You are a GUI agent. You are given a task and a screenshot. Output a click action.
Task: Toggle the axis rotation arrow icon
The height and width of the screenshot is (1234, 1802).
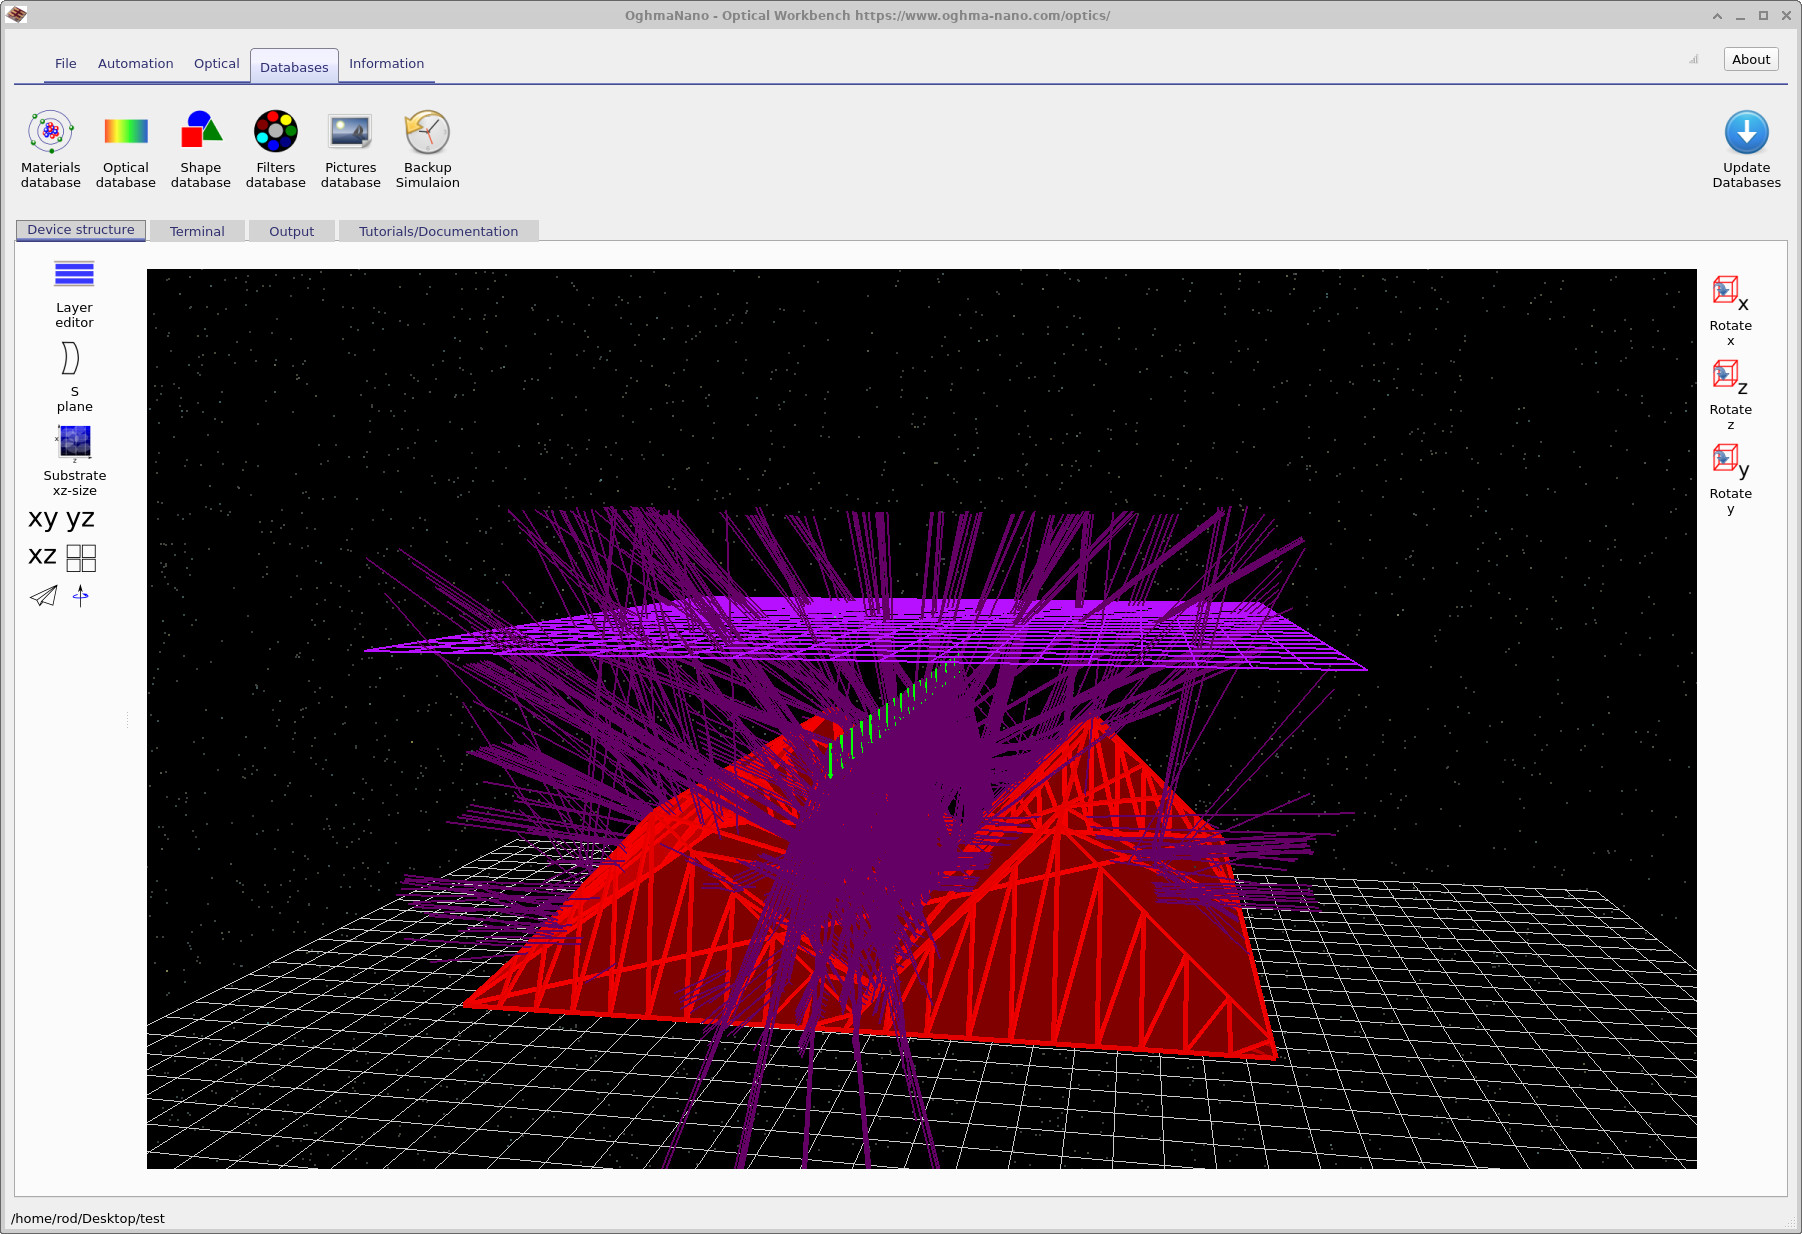tap(80, 597)
